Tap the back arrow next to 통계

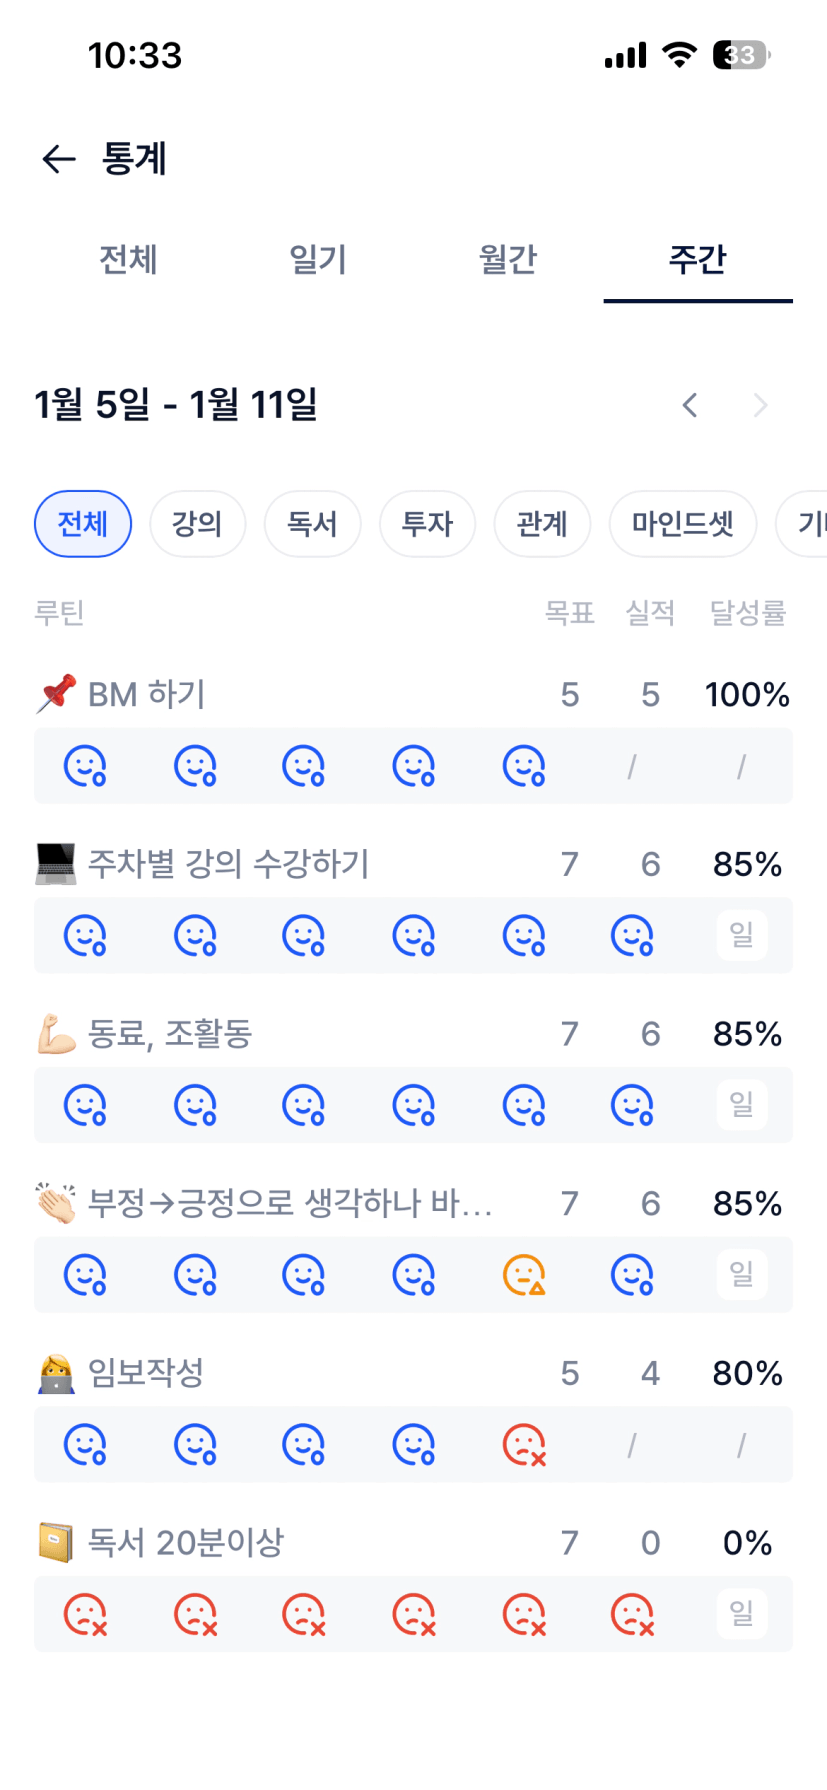point(59,159)
